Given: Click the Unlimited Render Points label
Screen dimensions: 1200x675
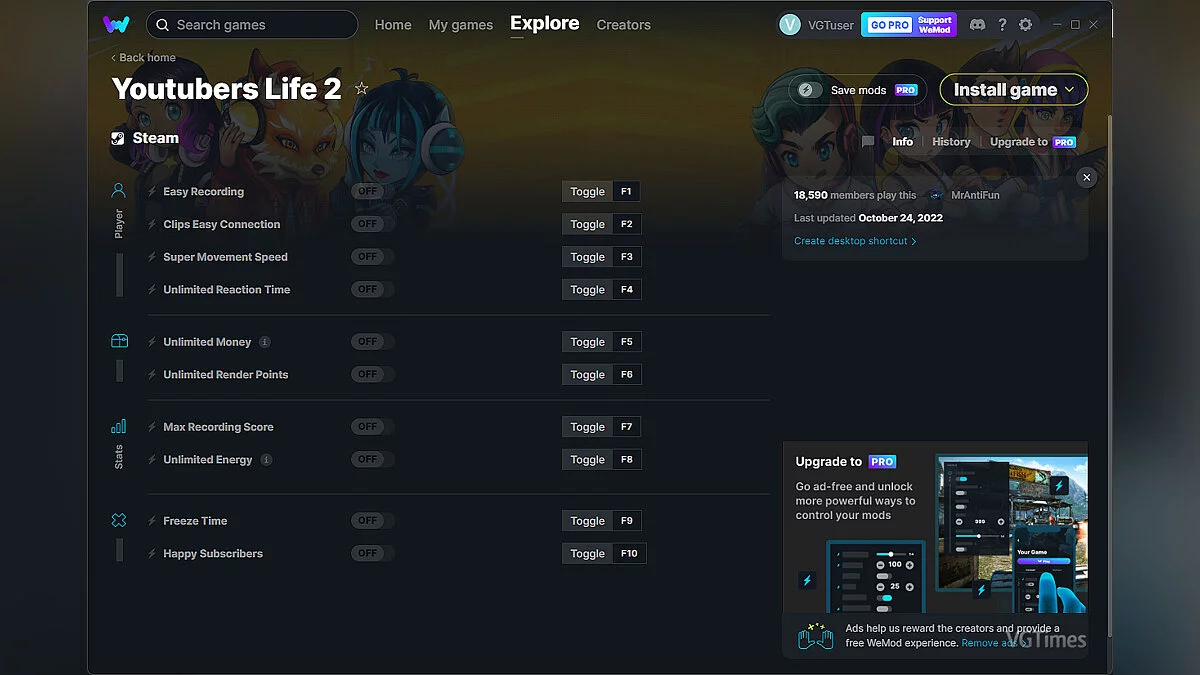Looking at the screenshot, I should click(x=225, y=375).
